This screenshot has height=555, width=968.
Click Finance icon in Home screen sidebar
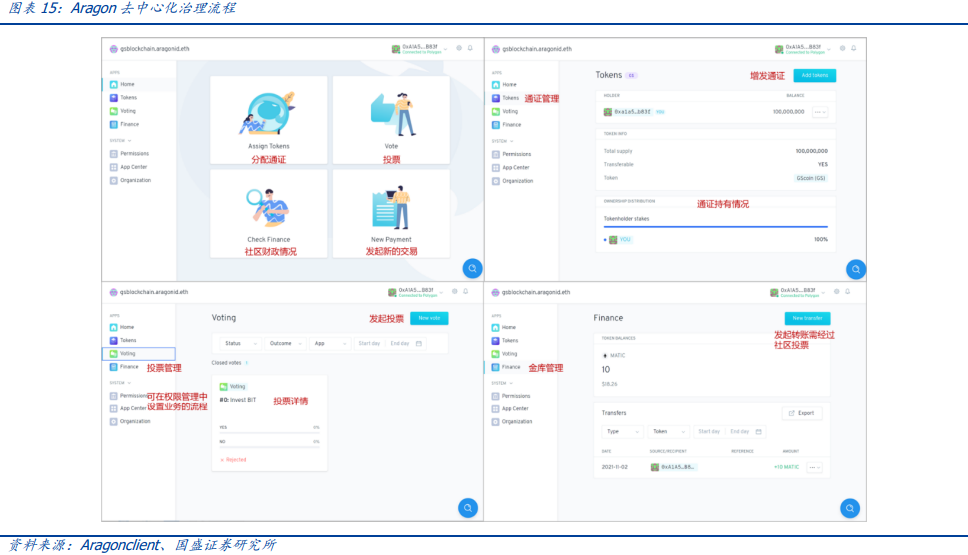[x=114, y=125]
